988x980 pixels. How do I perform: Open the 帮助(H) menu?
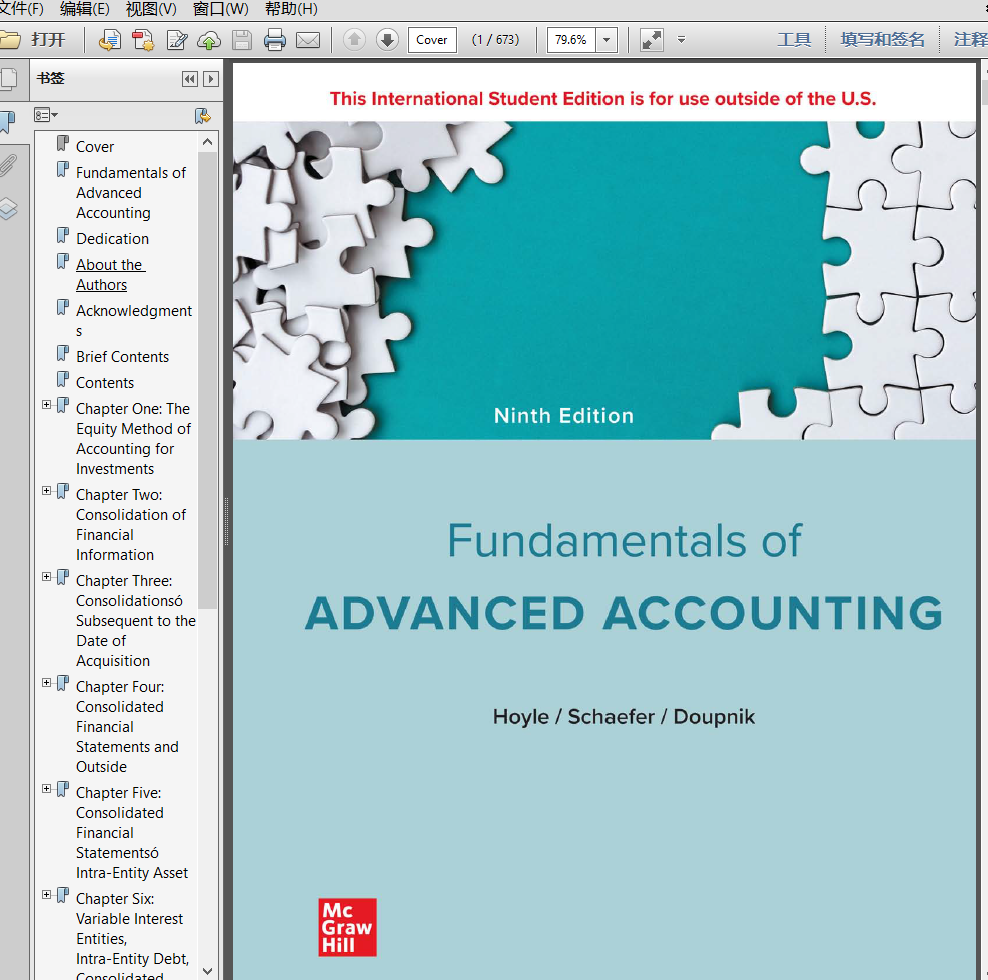[291, 9]
